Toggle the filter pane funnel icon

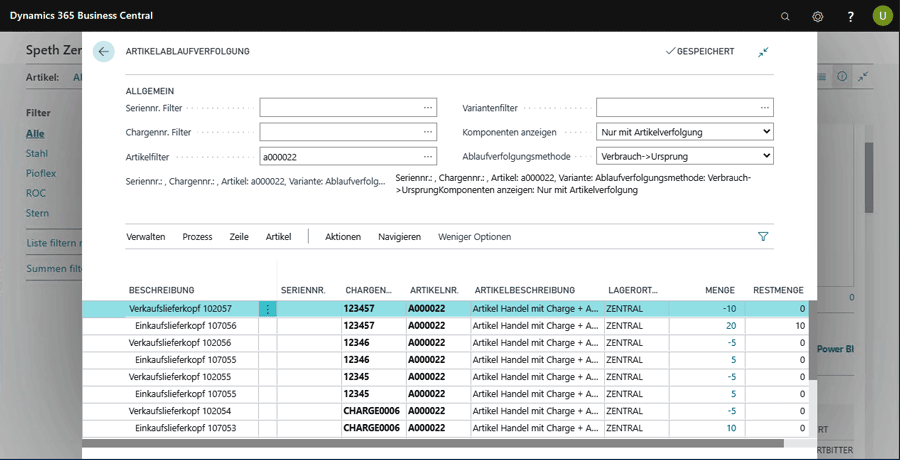pos(763,237)
